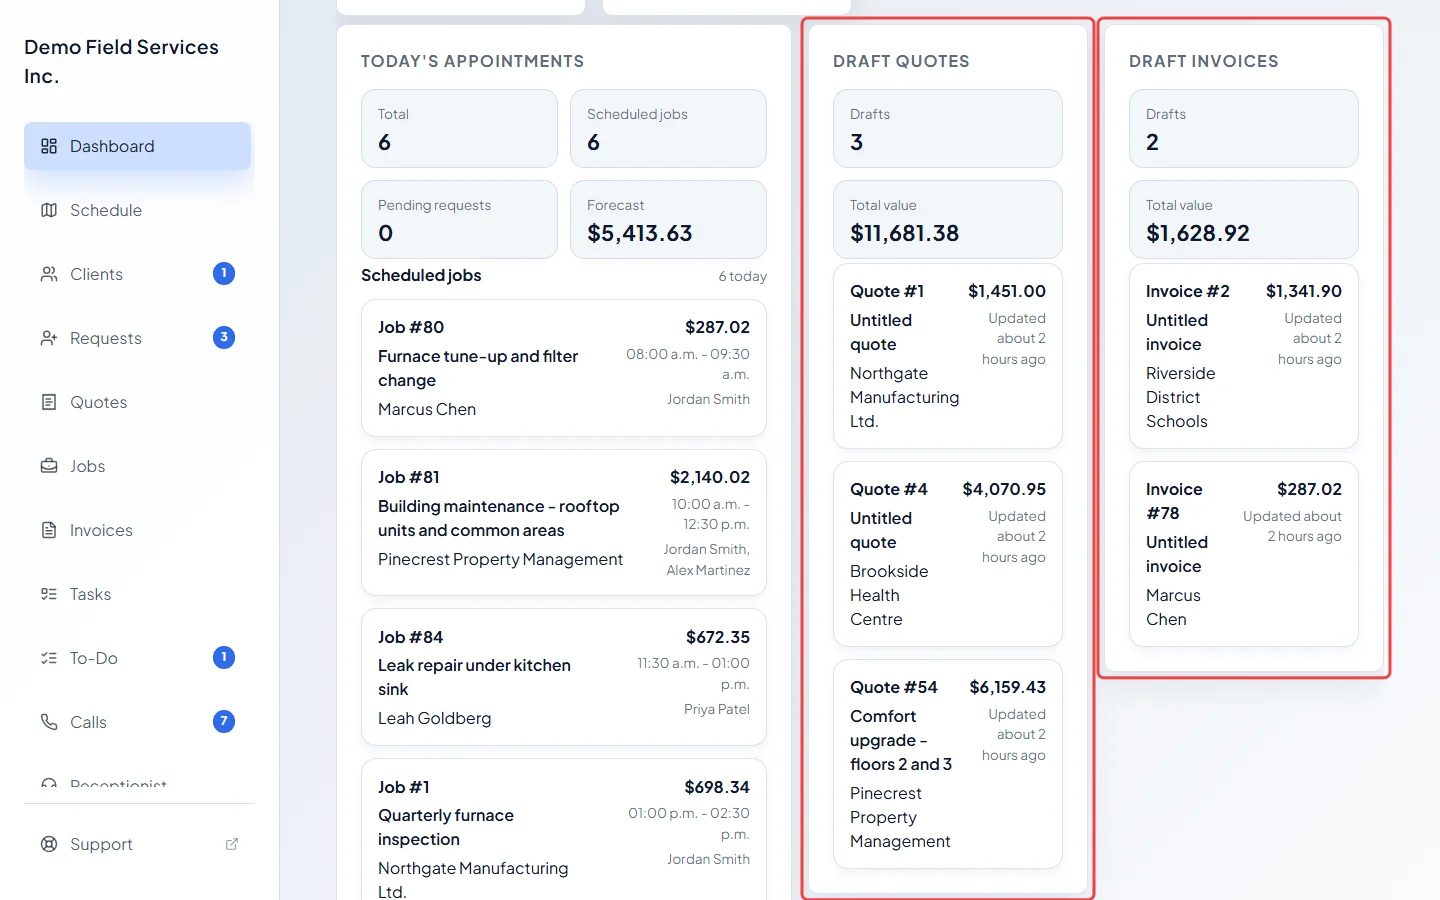The width and height of the screenshot is (1440, 900).
Task: Click the appointments Total tile
Action: pos(460,129)
